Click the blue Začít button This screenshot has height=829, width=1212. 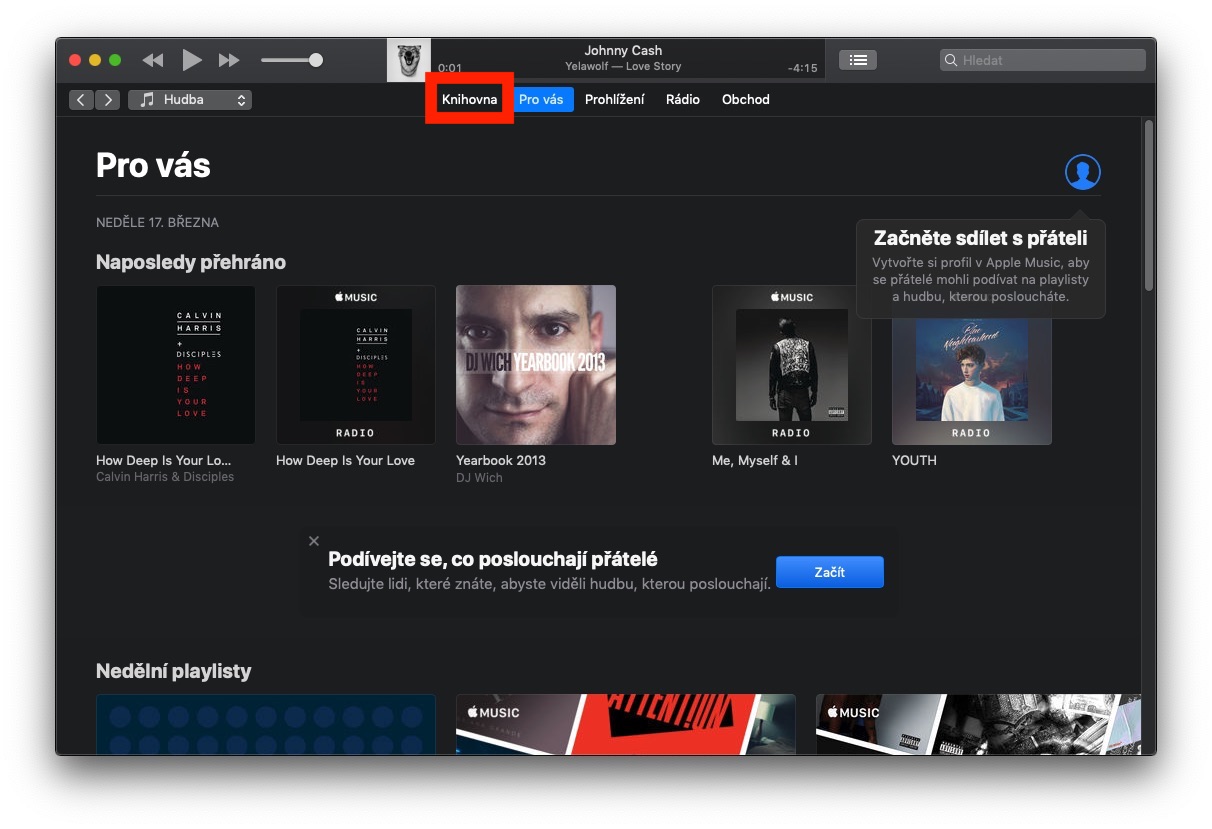coord(830,572)
